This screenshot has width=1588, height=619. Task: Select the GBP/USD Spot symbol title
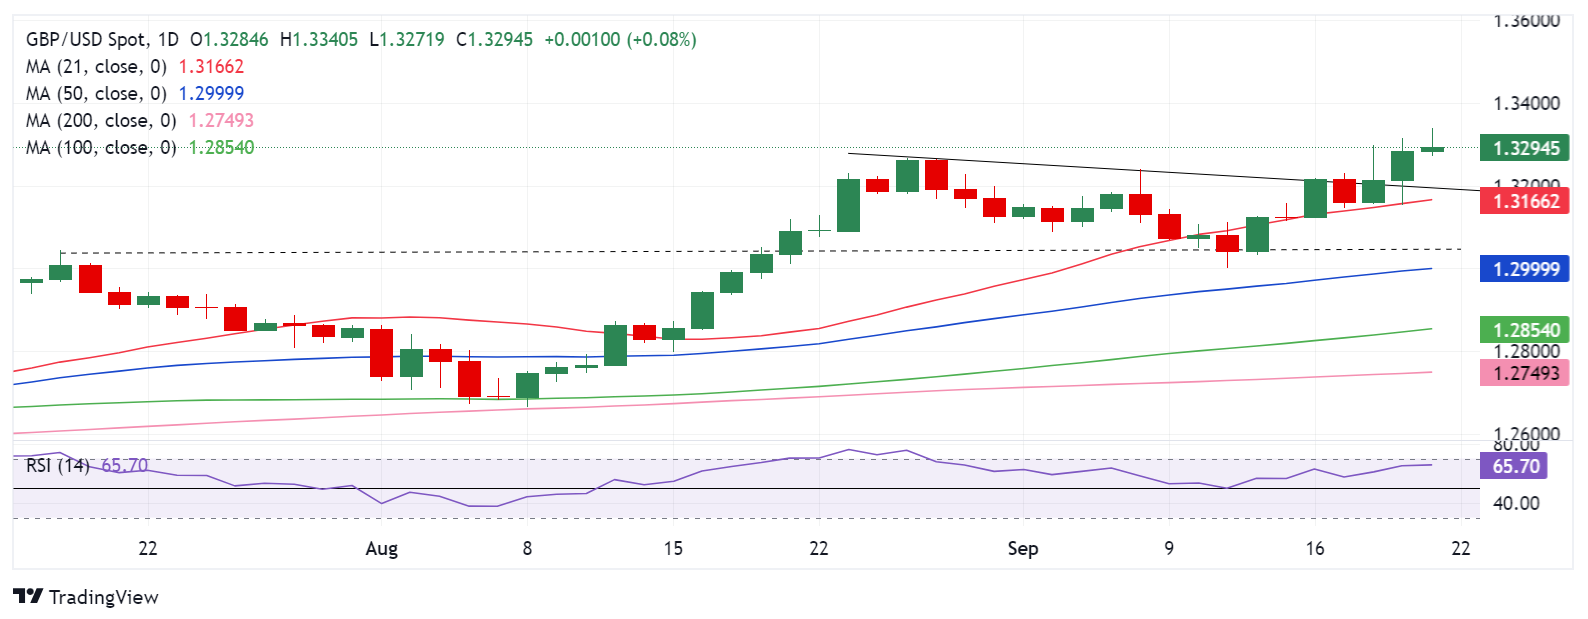point(87,40)
